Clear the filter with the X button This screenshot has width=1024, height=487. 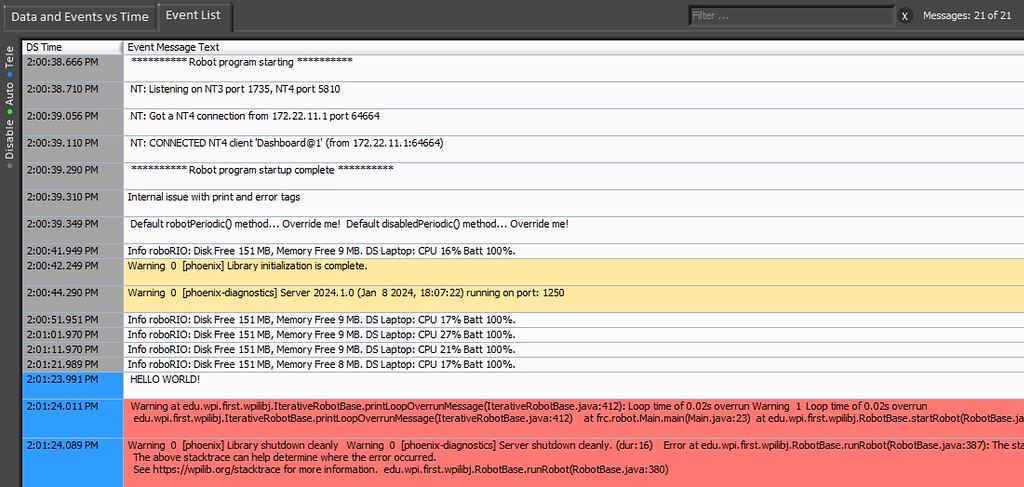point(904,16)
